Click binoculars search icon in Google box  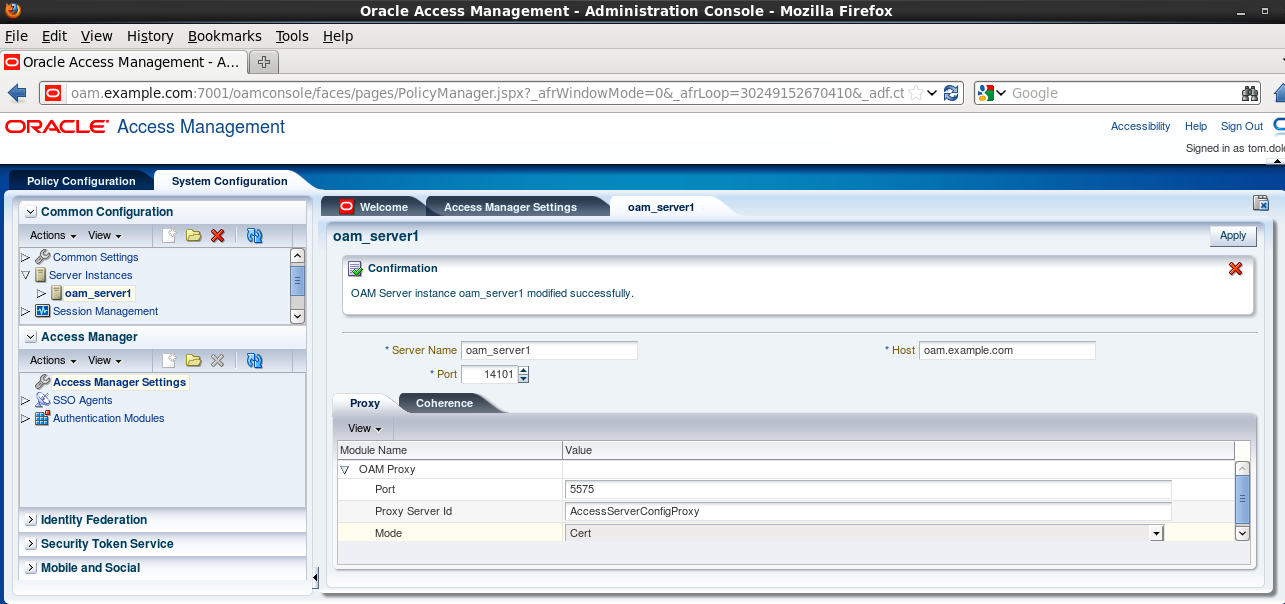point(1250,93)
